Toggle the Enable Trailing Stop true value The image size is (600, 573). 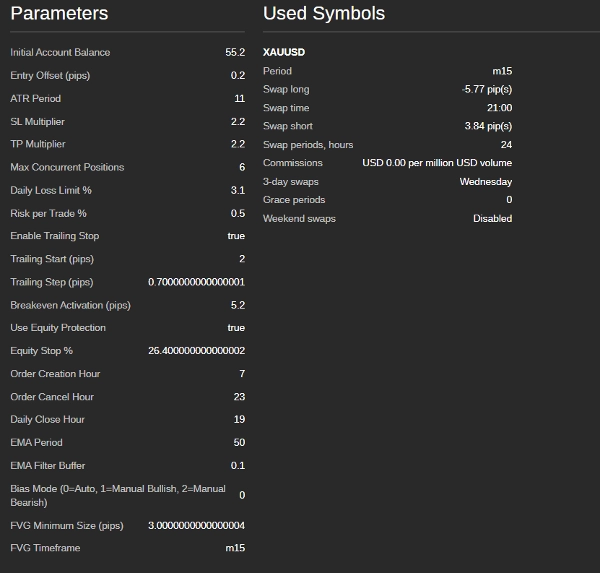(x=236, y=236)
